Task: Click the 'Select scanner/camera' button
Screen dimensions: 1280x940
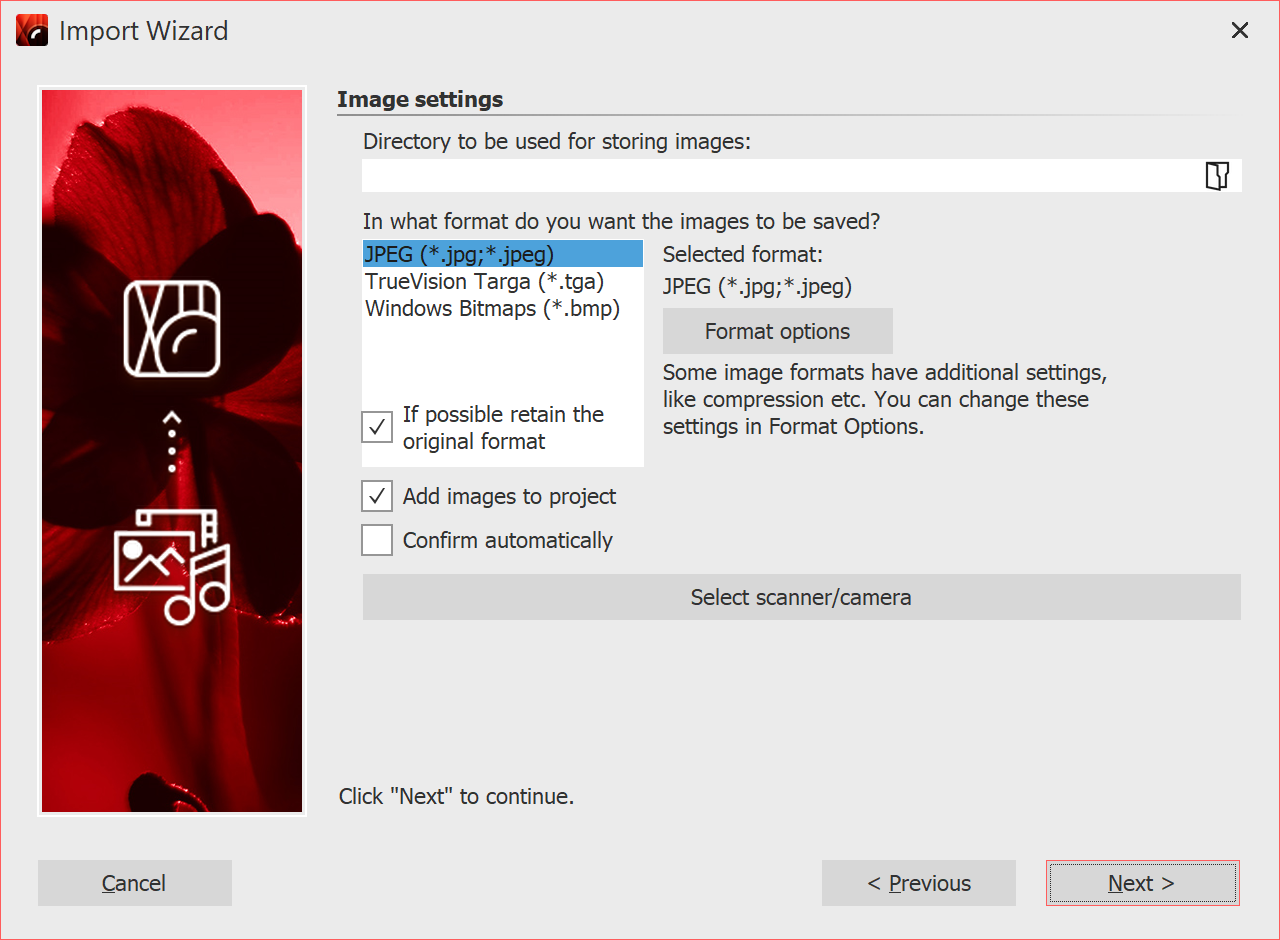Action: pyautogui.click(x=801, y=597)
